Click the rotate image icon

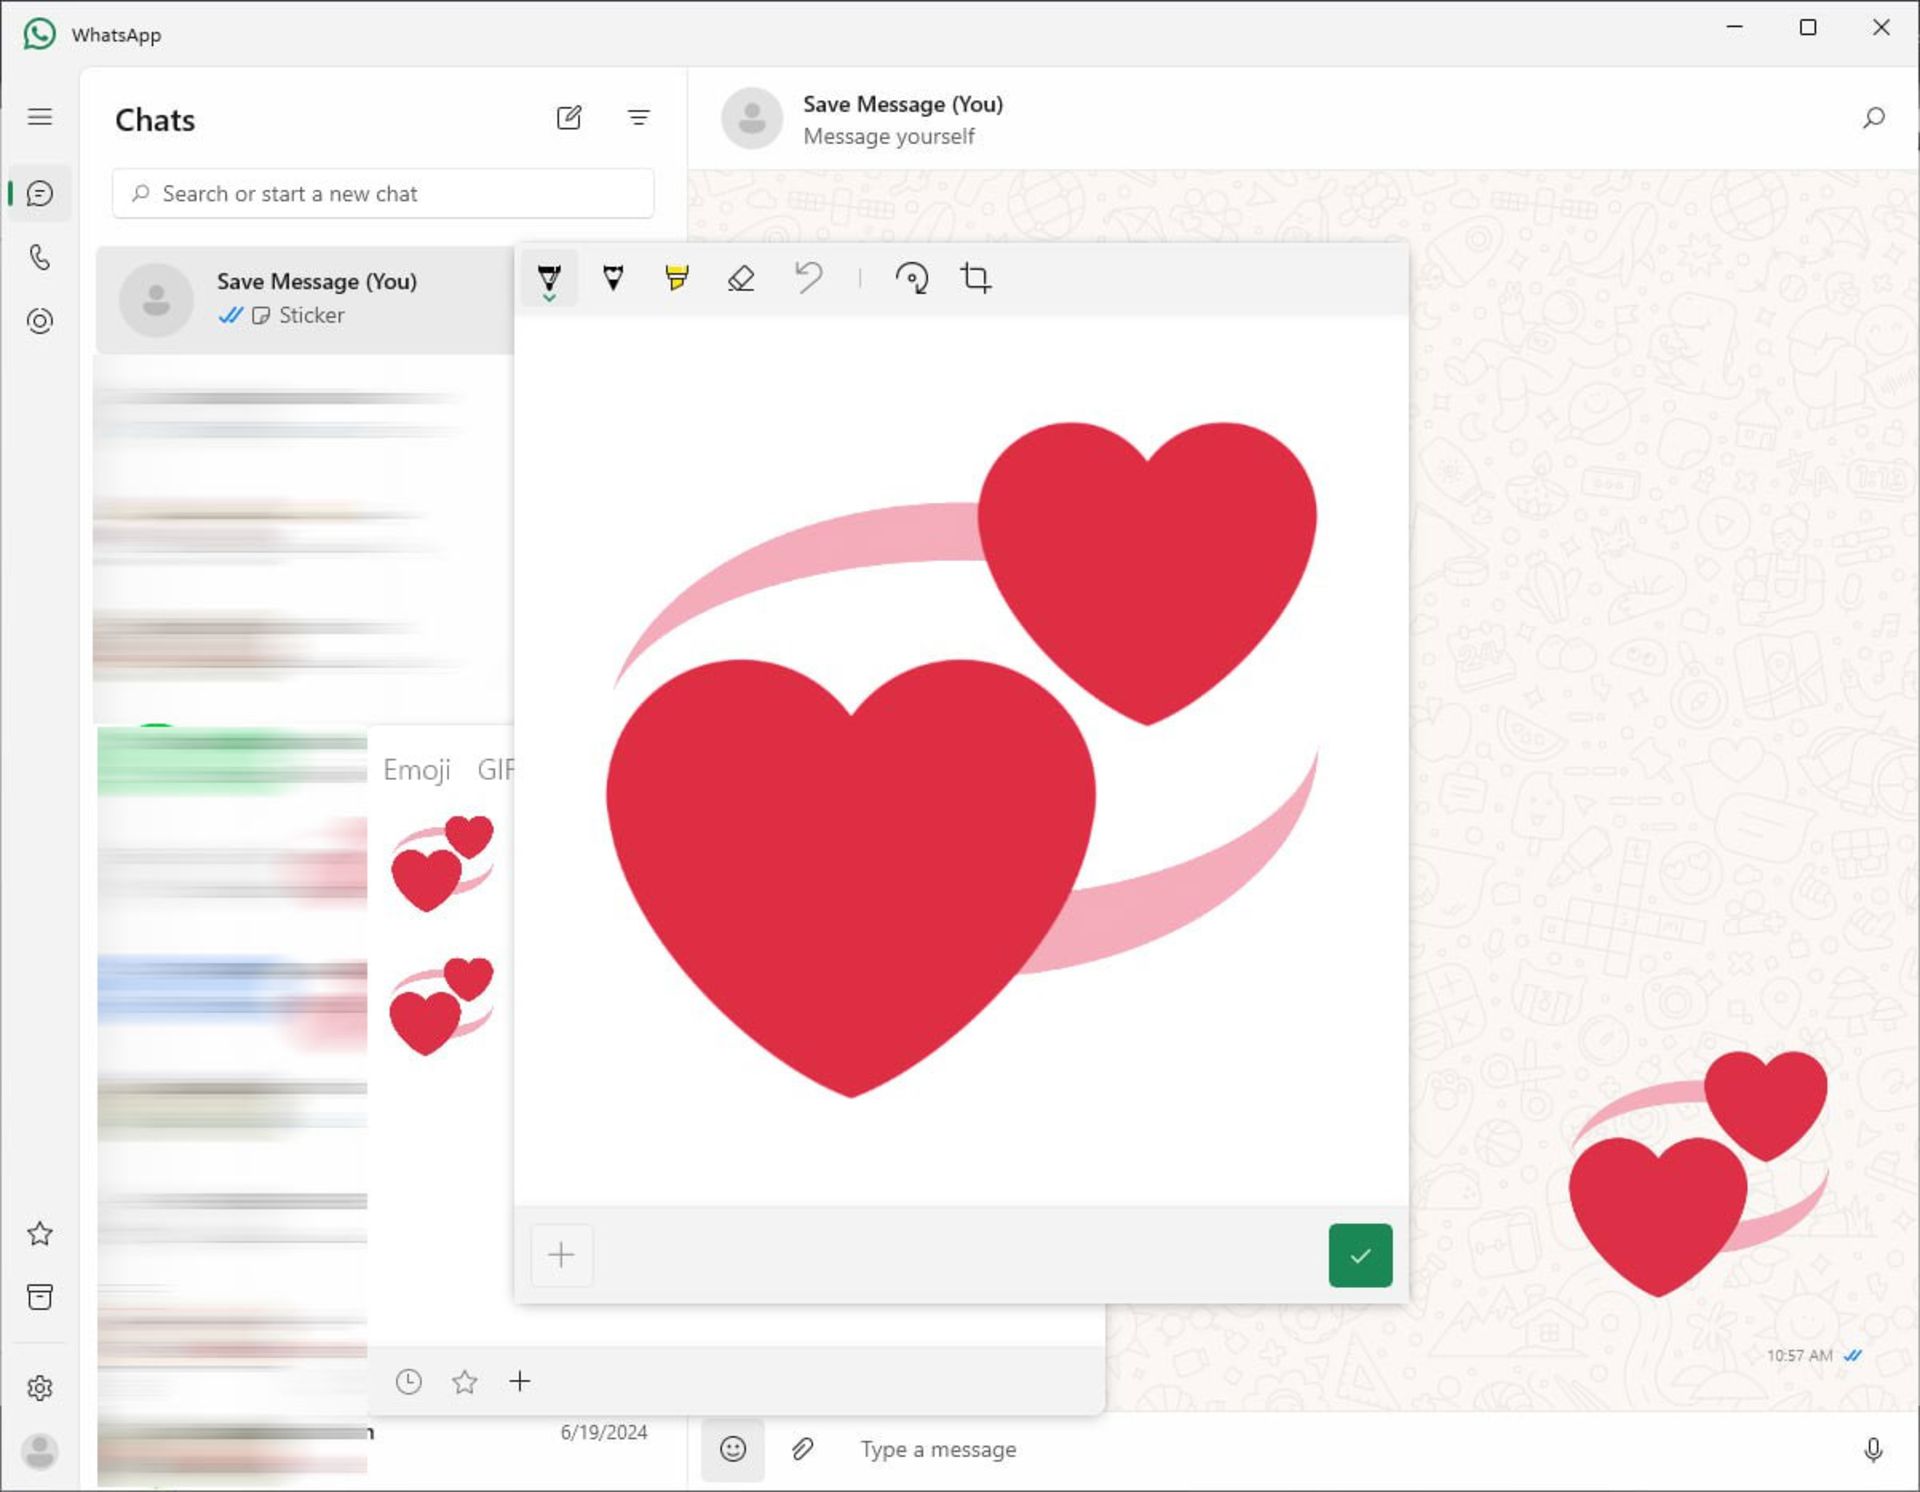[911, 278]
